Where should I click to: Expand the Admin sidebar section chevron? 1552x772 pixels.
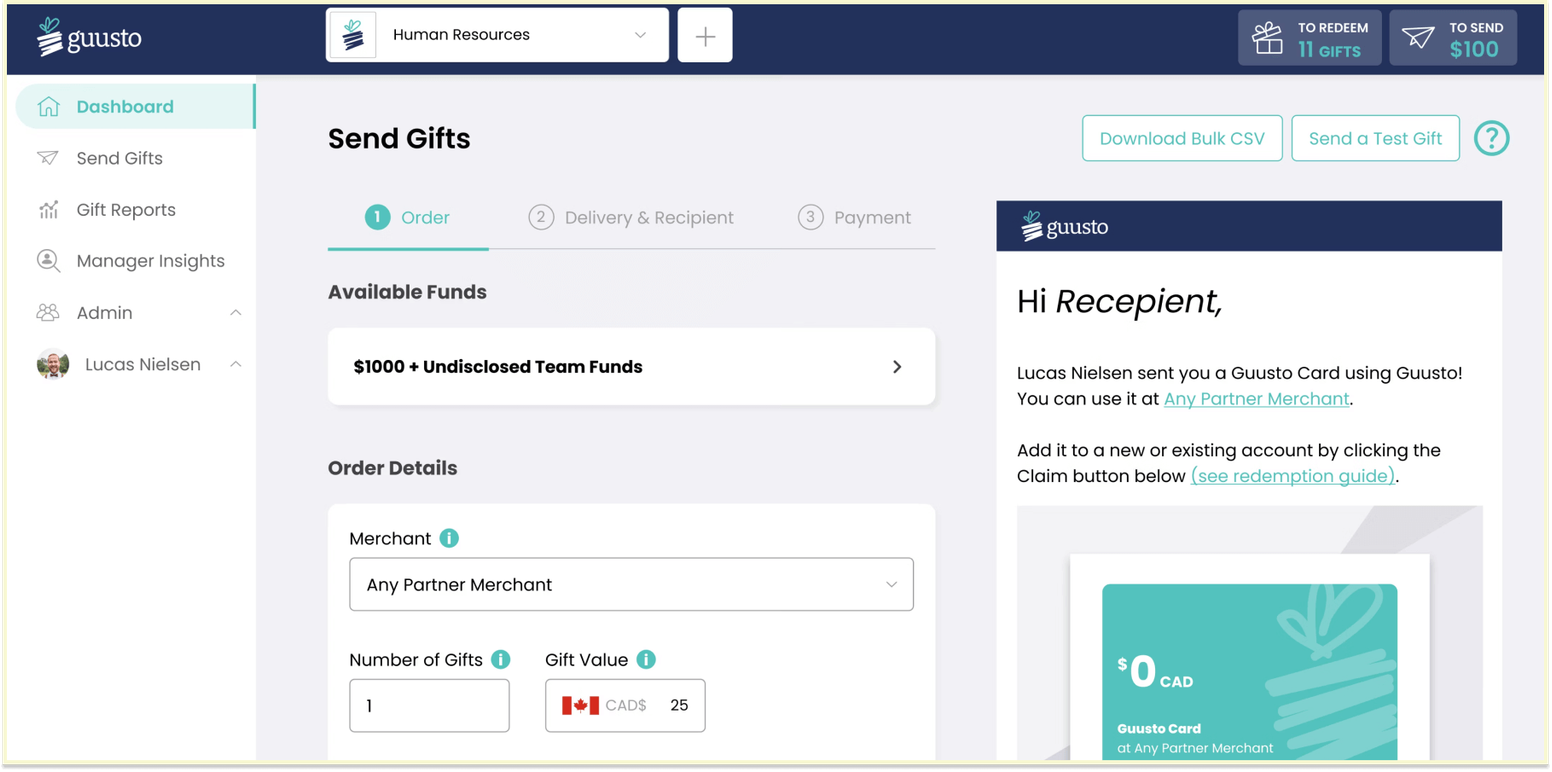236,313
